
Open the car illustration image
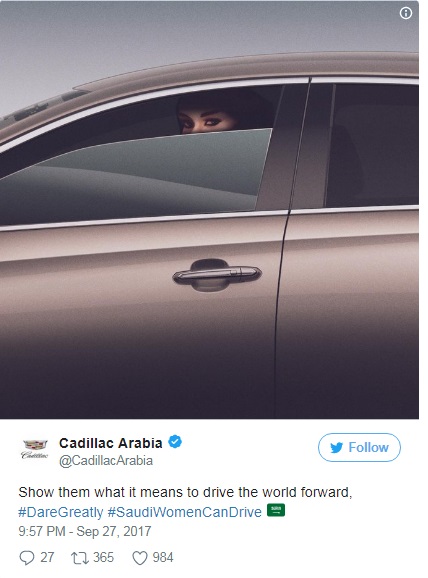pos(209,209)
